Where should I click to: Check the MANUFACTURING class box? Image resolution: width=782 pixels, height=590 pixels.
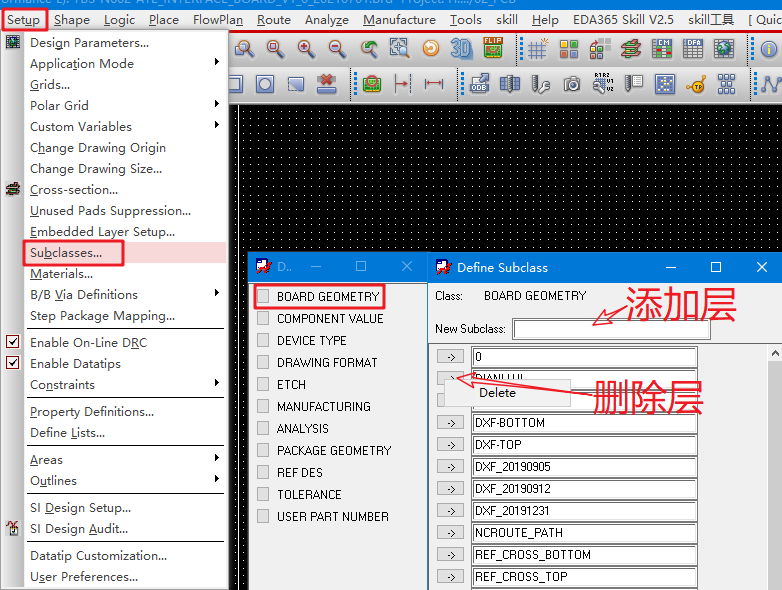263,405
